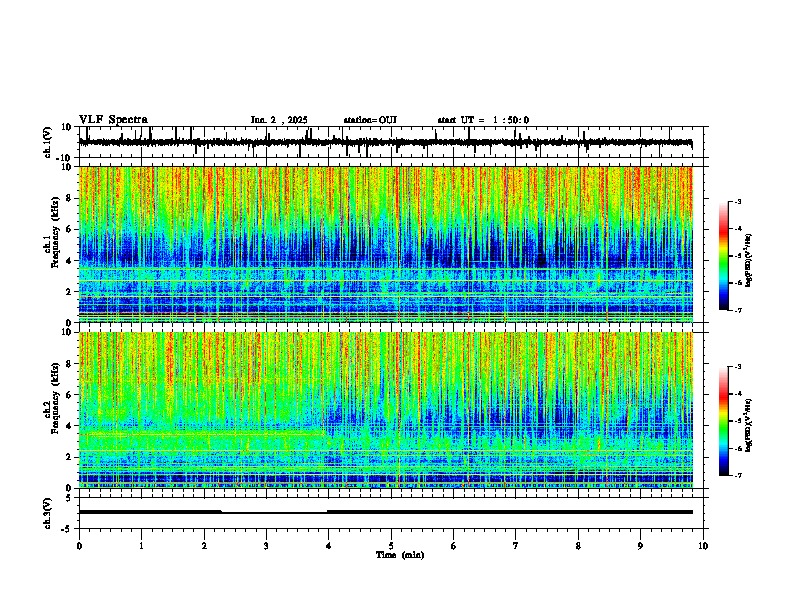Click the "2" minute tick label
The height and width of the screenshot is (612, 792).
204,546
